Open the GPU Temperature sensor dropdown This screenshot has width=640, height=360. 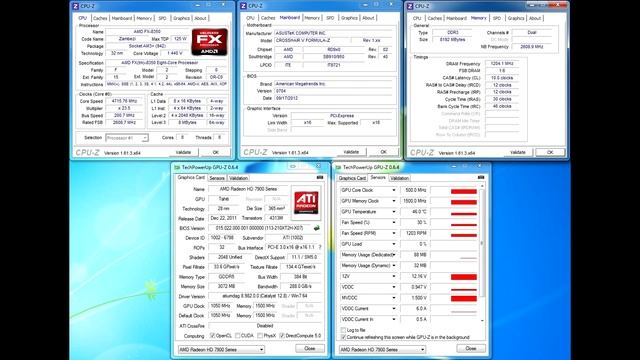393,212
